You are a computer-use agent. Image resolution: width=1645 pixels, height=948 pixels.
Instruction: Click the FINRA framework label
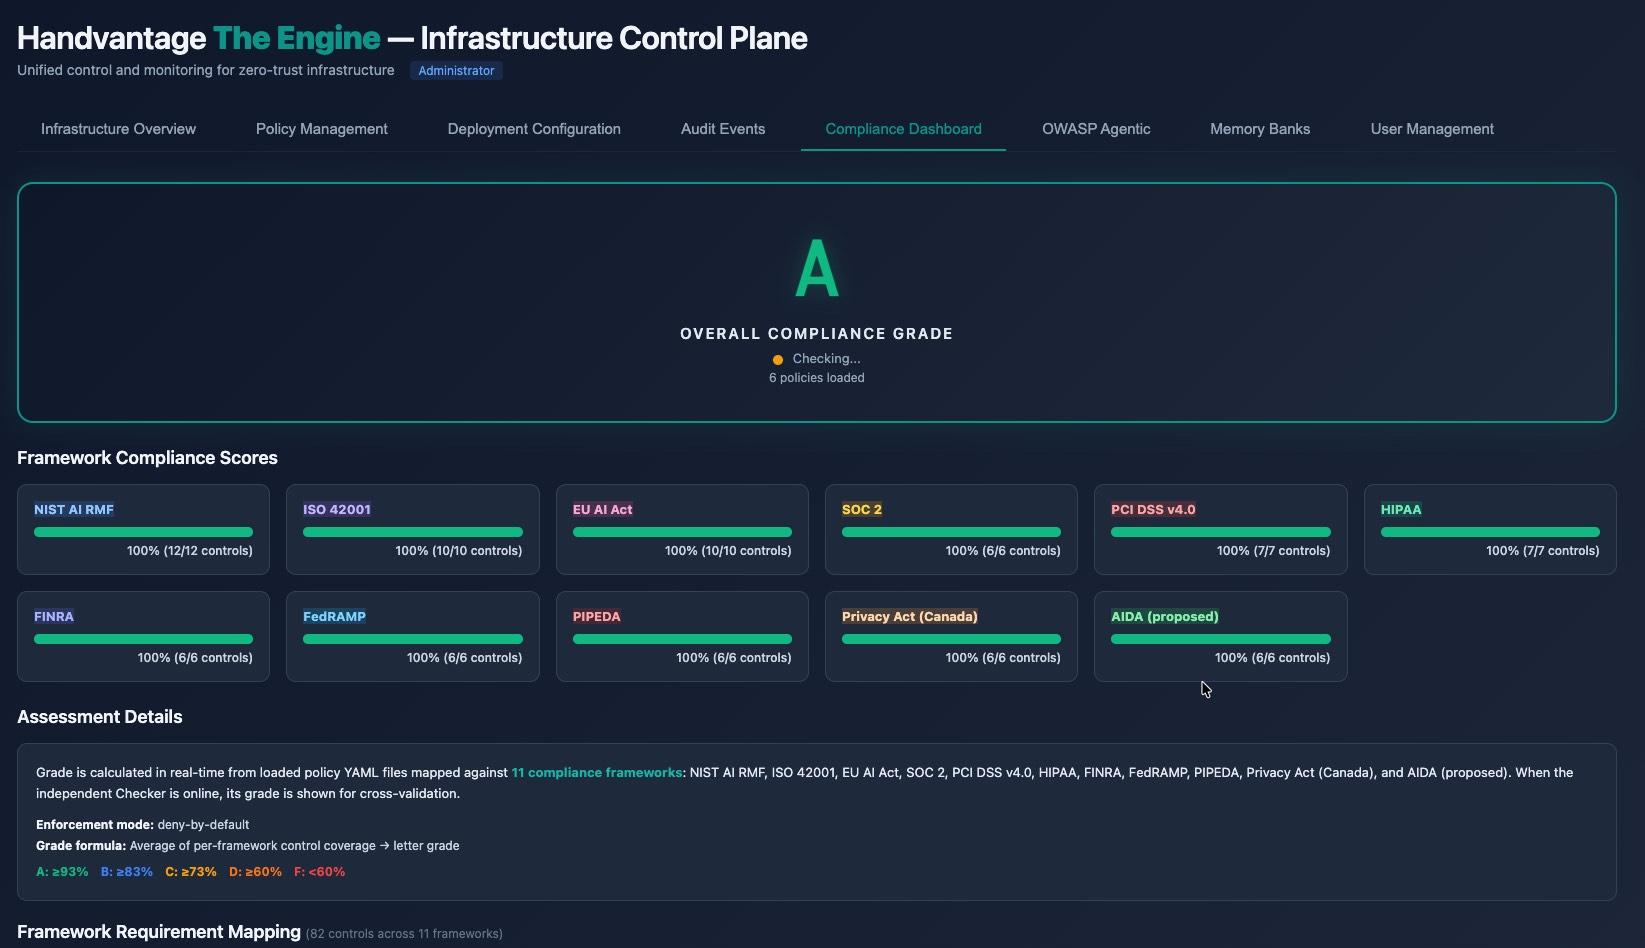point(54,616)
